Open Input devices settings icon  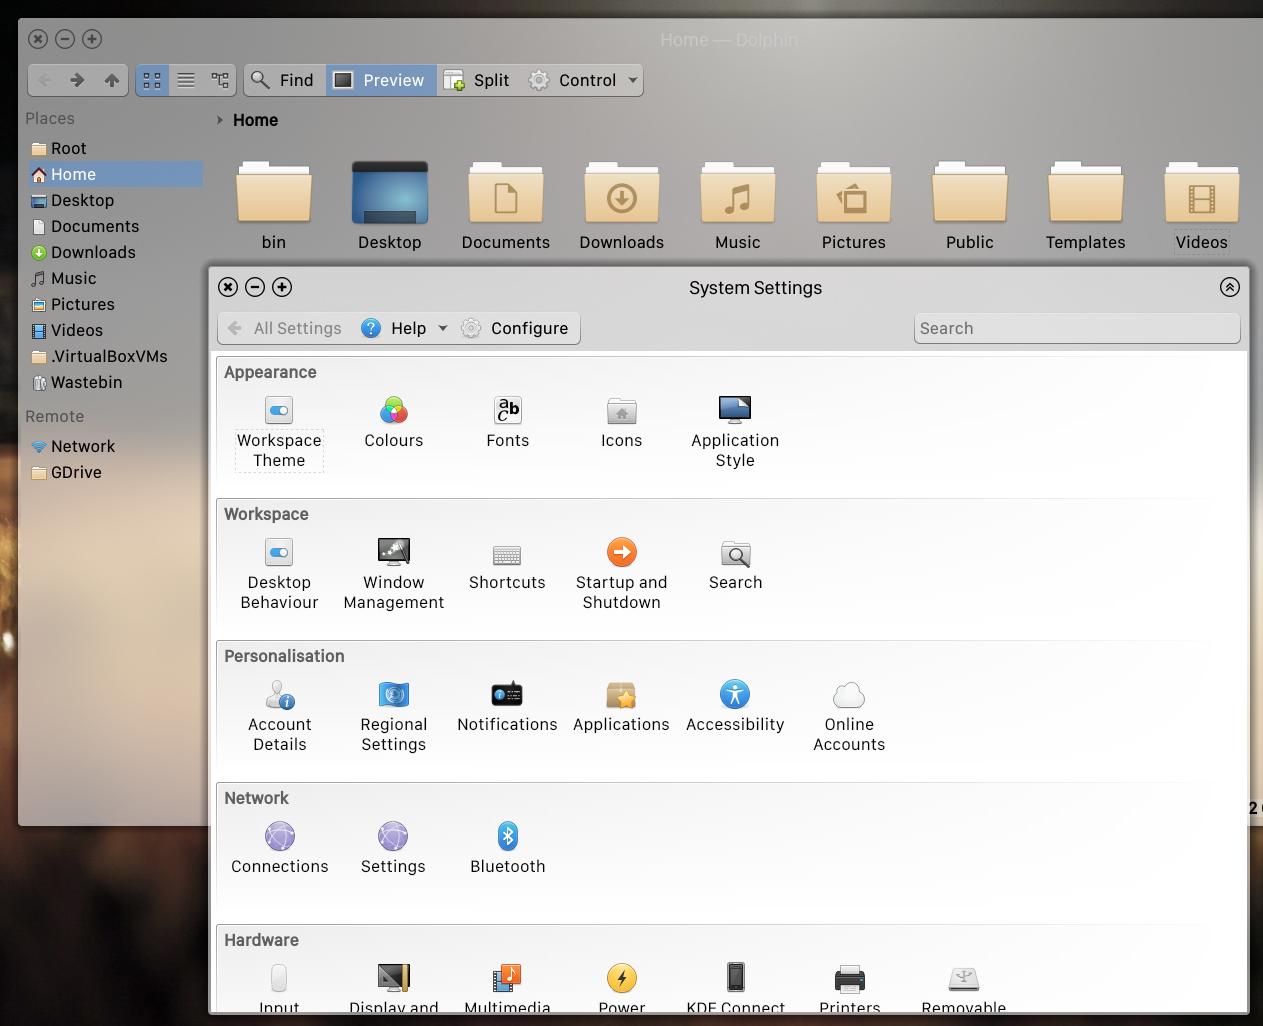279,977
